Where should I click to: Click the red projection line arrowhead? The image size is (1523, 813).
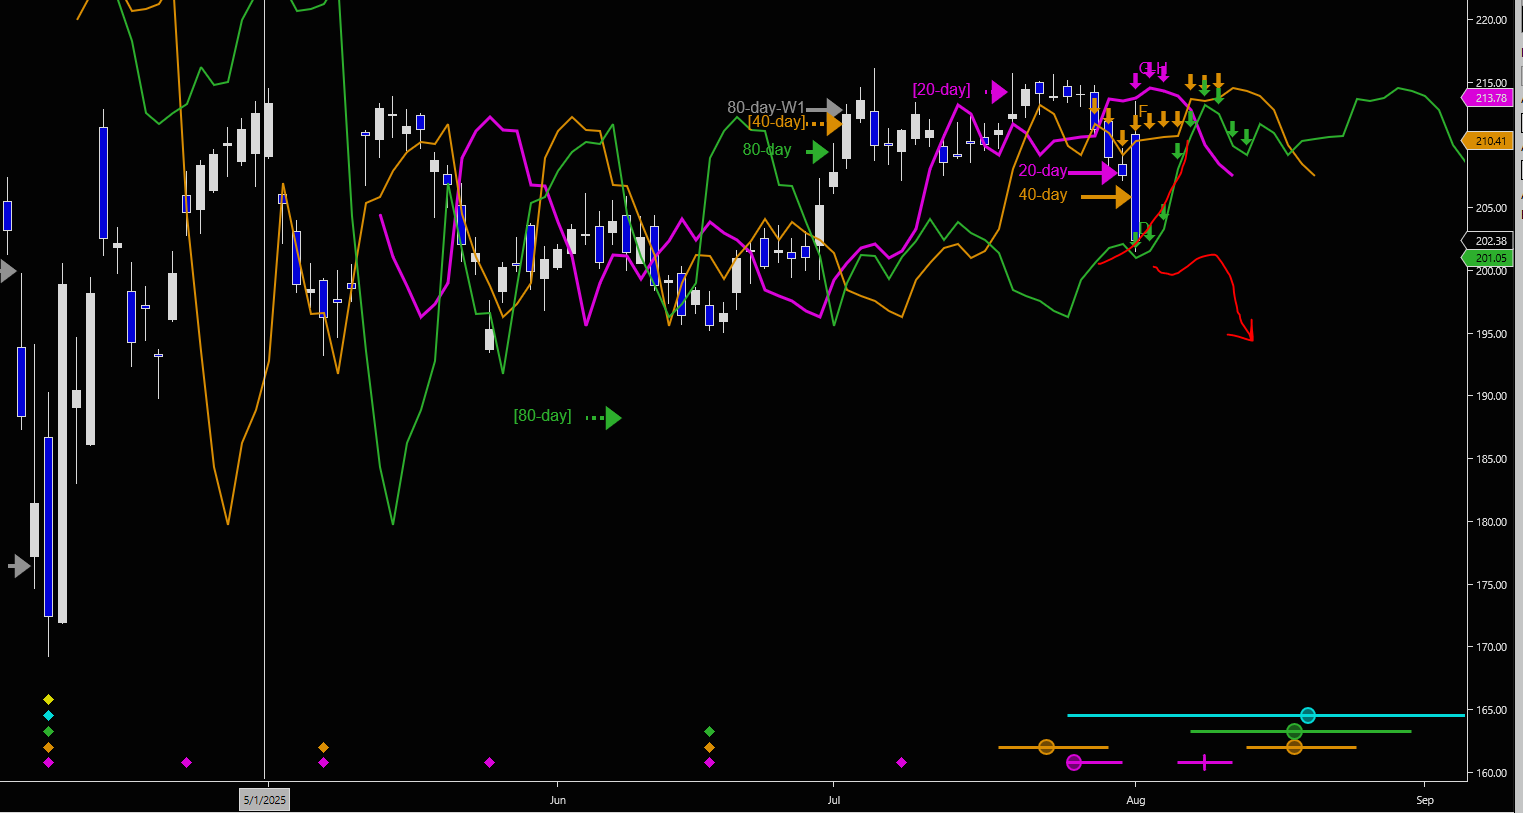(x=1246, y=333)
